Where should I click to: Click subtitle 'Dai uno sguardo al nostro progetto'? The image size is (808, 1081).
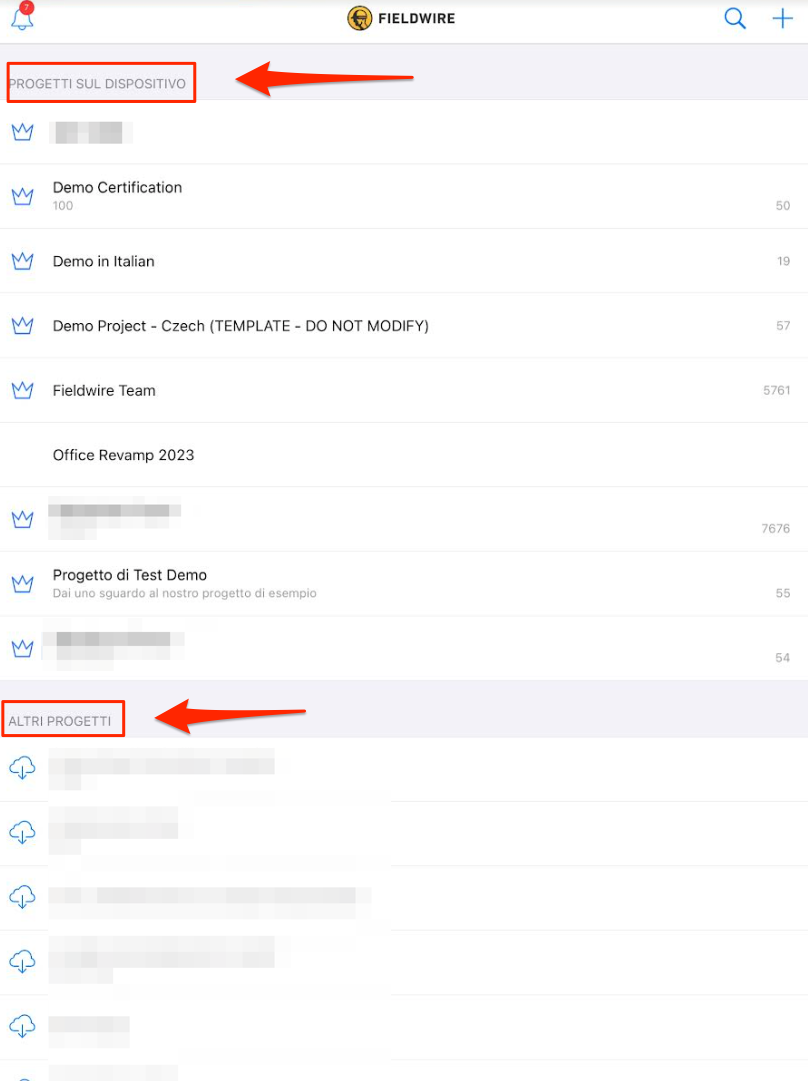[x=185, y=593]
